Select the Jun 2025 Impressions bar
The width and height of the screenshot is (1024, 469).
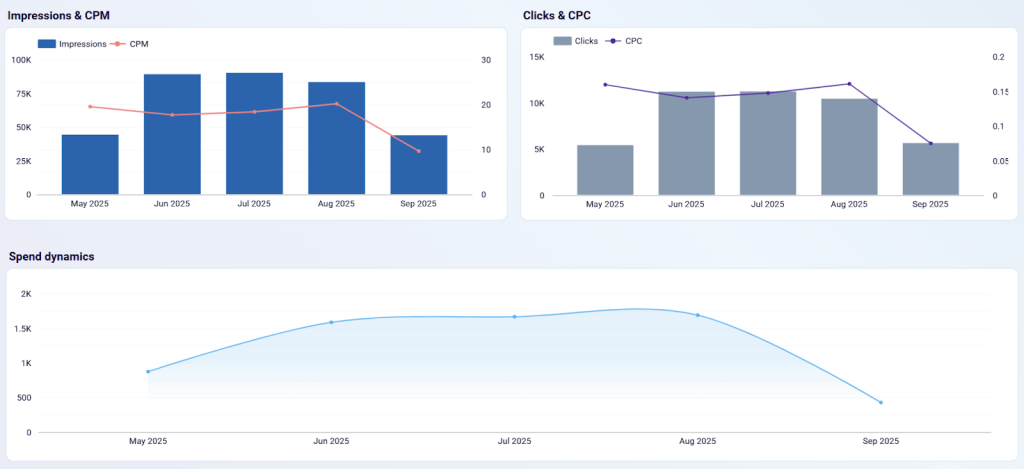(172, 135)
